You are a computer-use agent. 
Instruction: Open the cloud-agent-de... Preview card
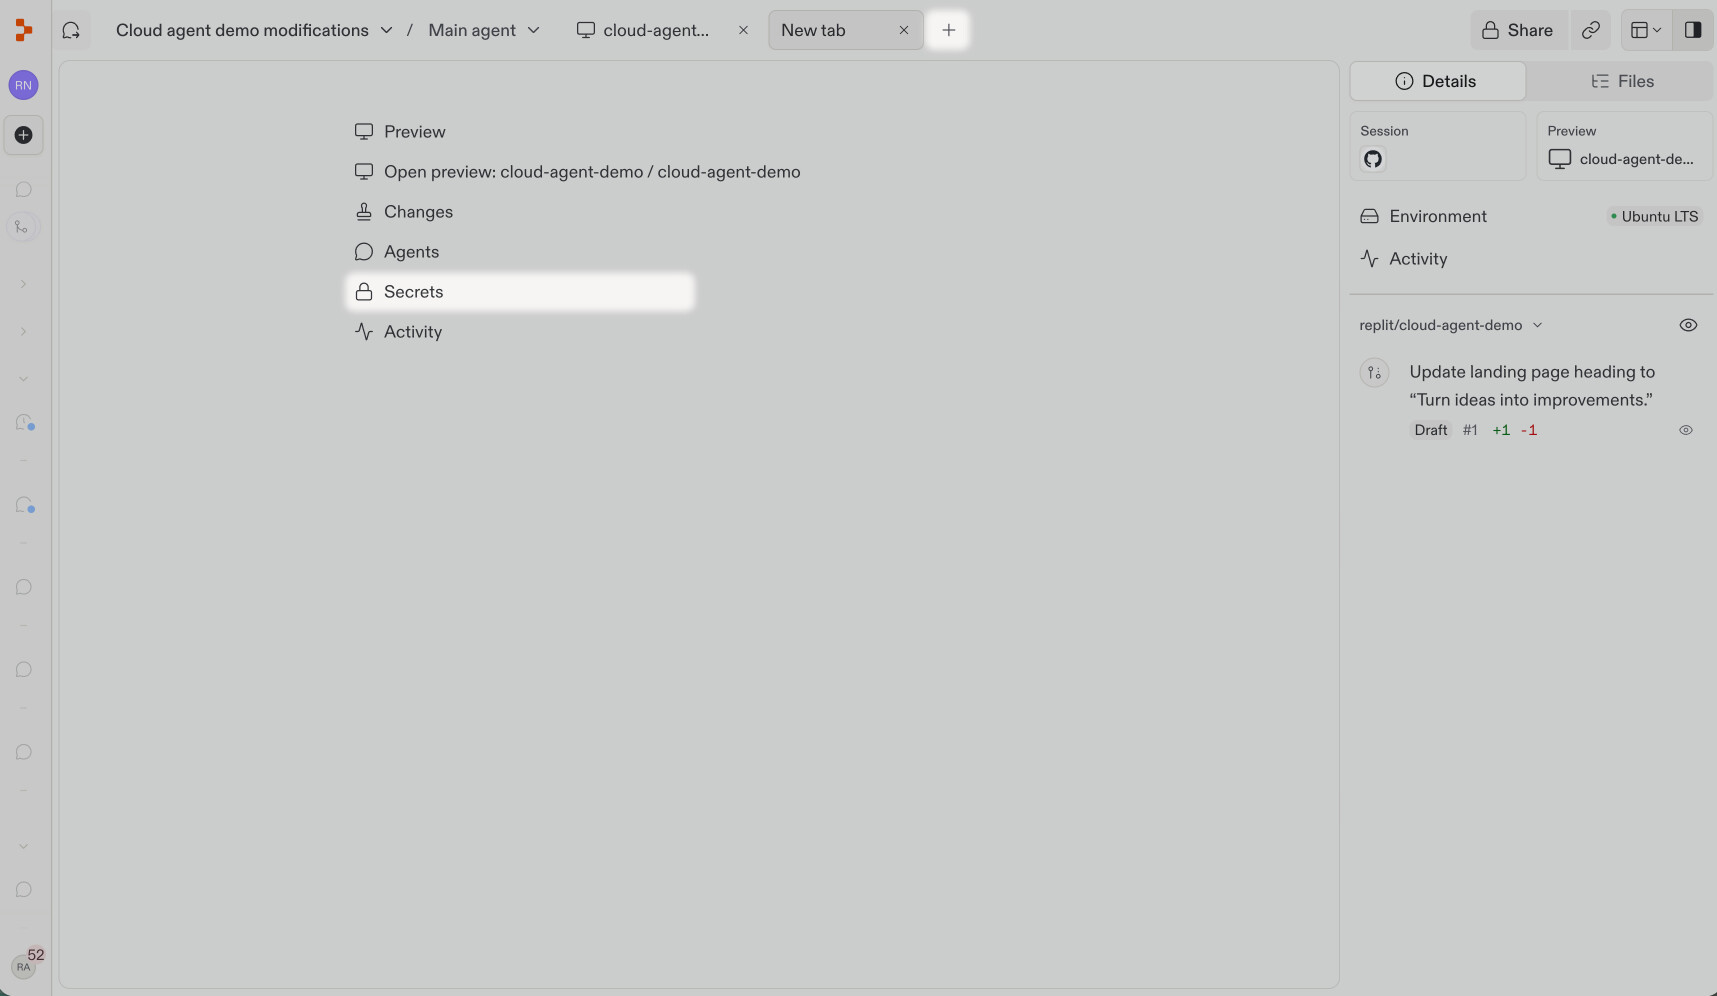pyautogui.click(x=1624, y=146)
